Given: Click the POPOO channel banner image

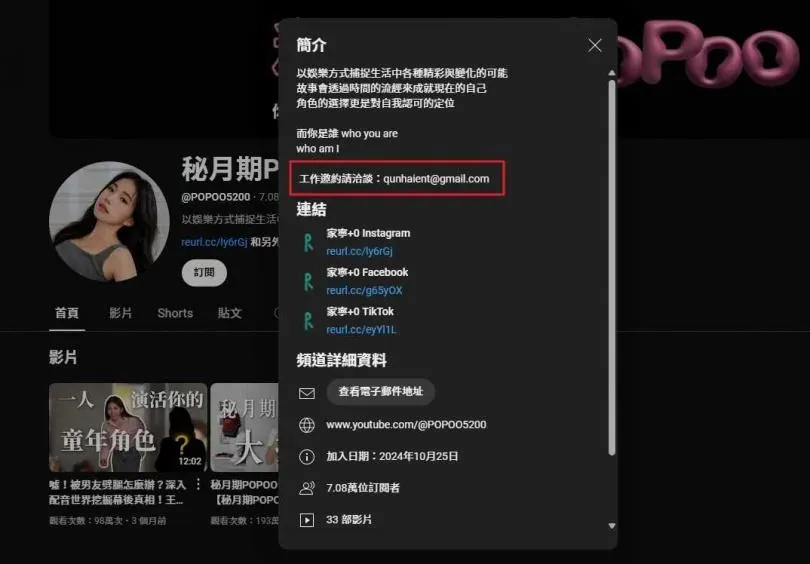Looking at the screenshot, I should tap(713, 67).
